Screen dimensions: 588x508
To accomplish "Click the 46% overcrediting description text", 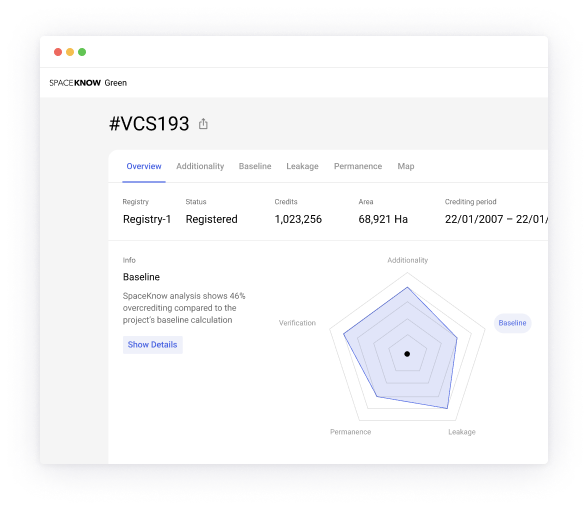I will click(184, 308).
